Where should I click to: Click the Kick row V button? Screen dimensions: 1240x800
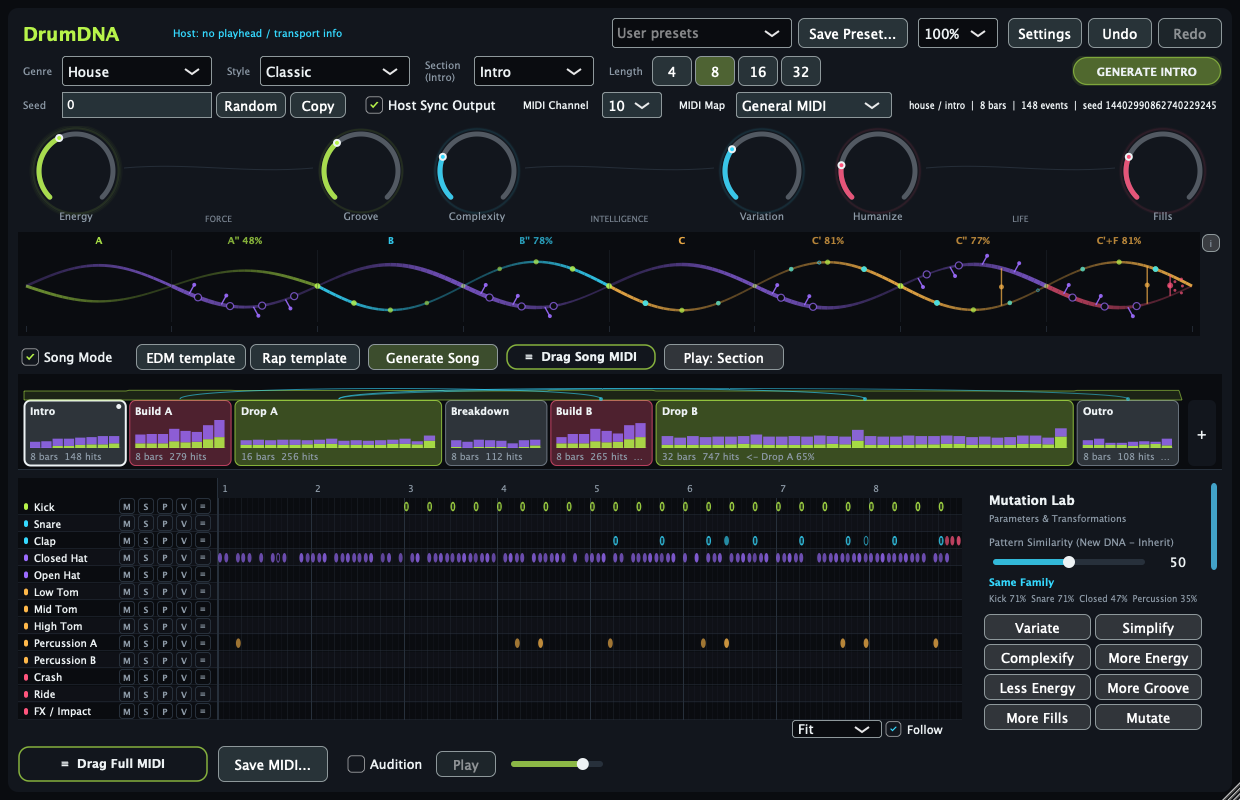point(184,507)
